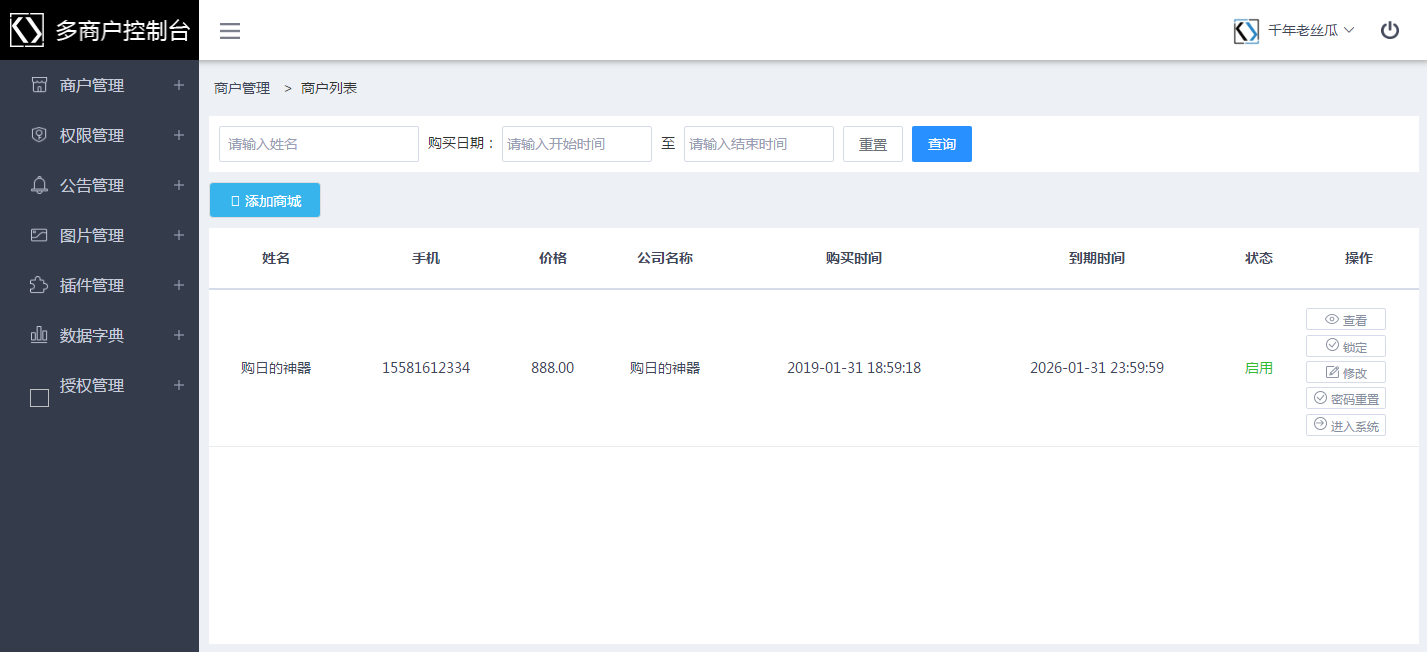1427x652 pixels.
Task: Click the 多商户控制台 logo icon
Action: [x=27, y=30]
